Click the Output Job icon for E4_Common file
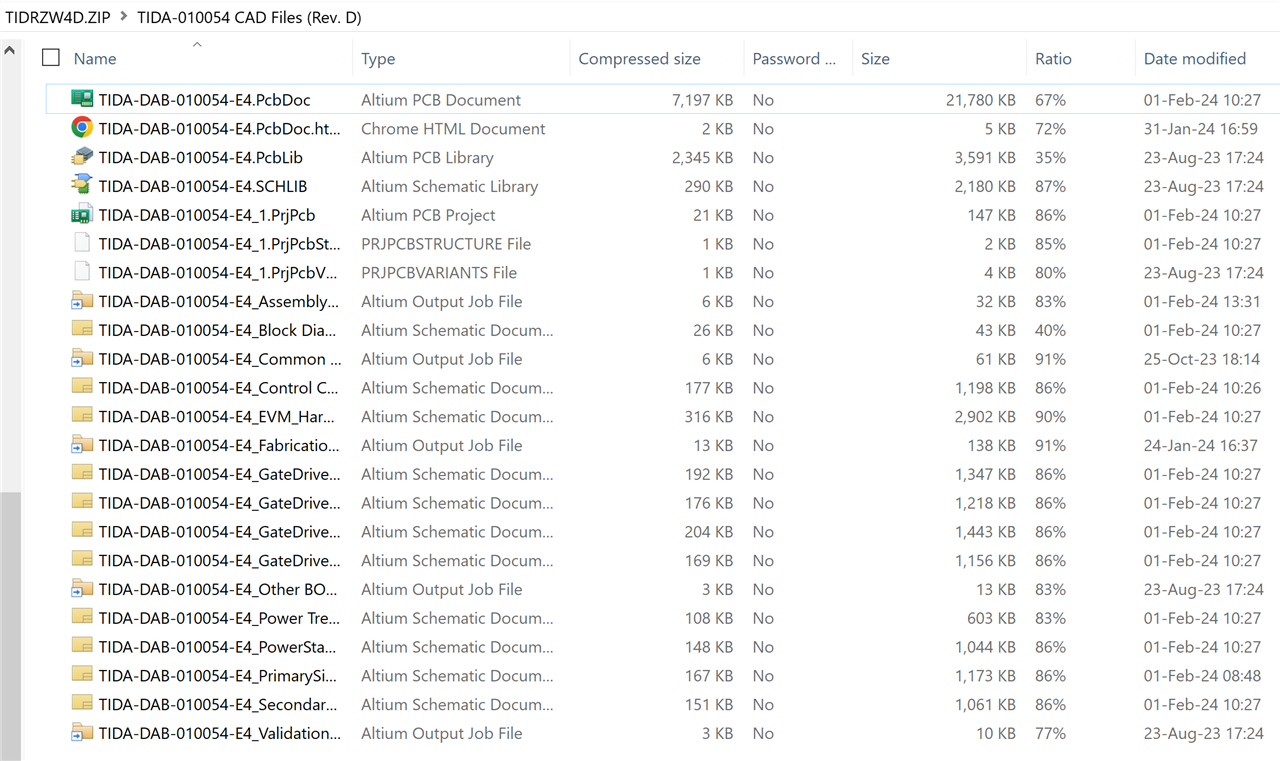The height and width of the screenshot is (761, 1280). click(82, 358)
